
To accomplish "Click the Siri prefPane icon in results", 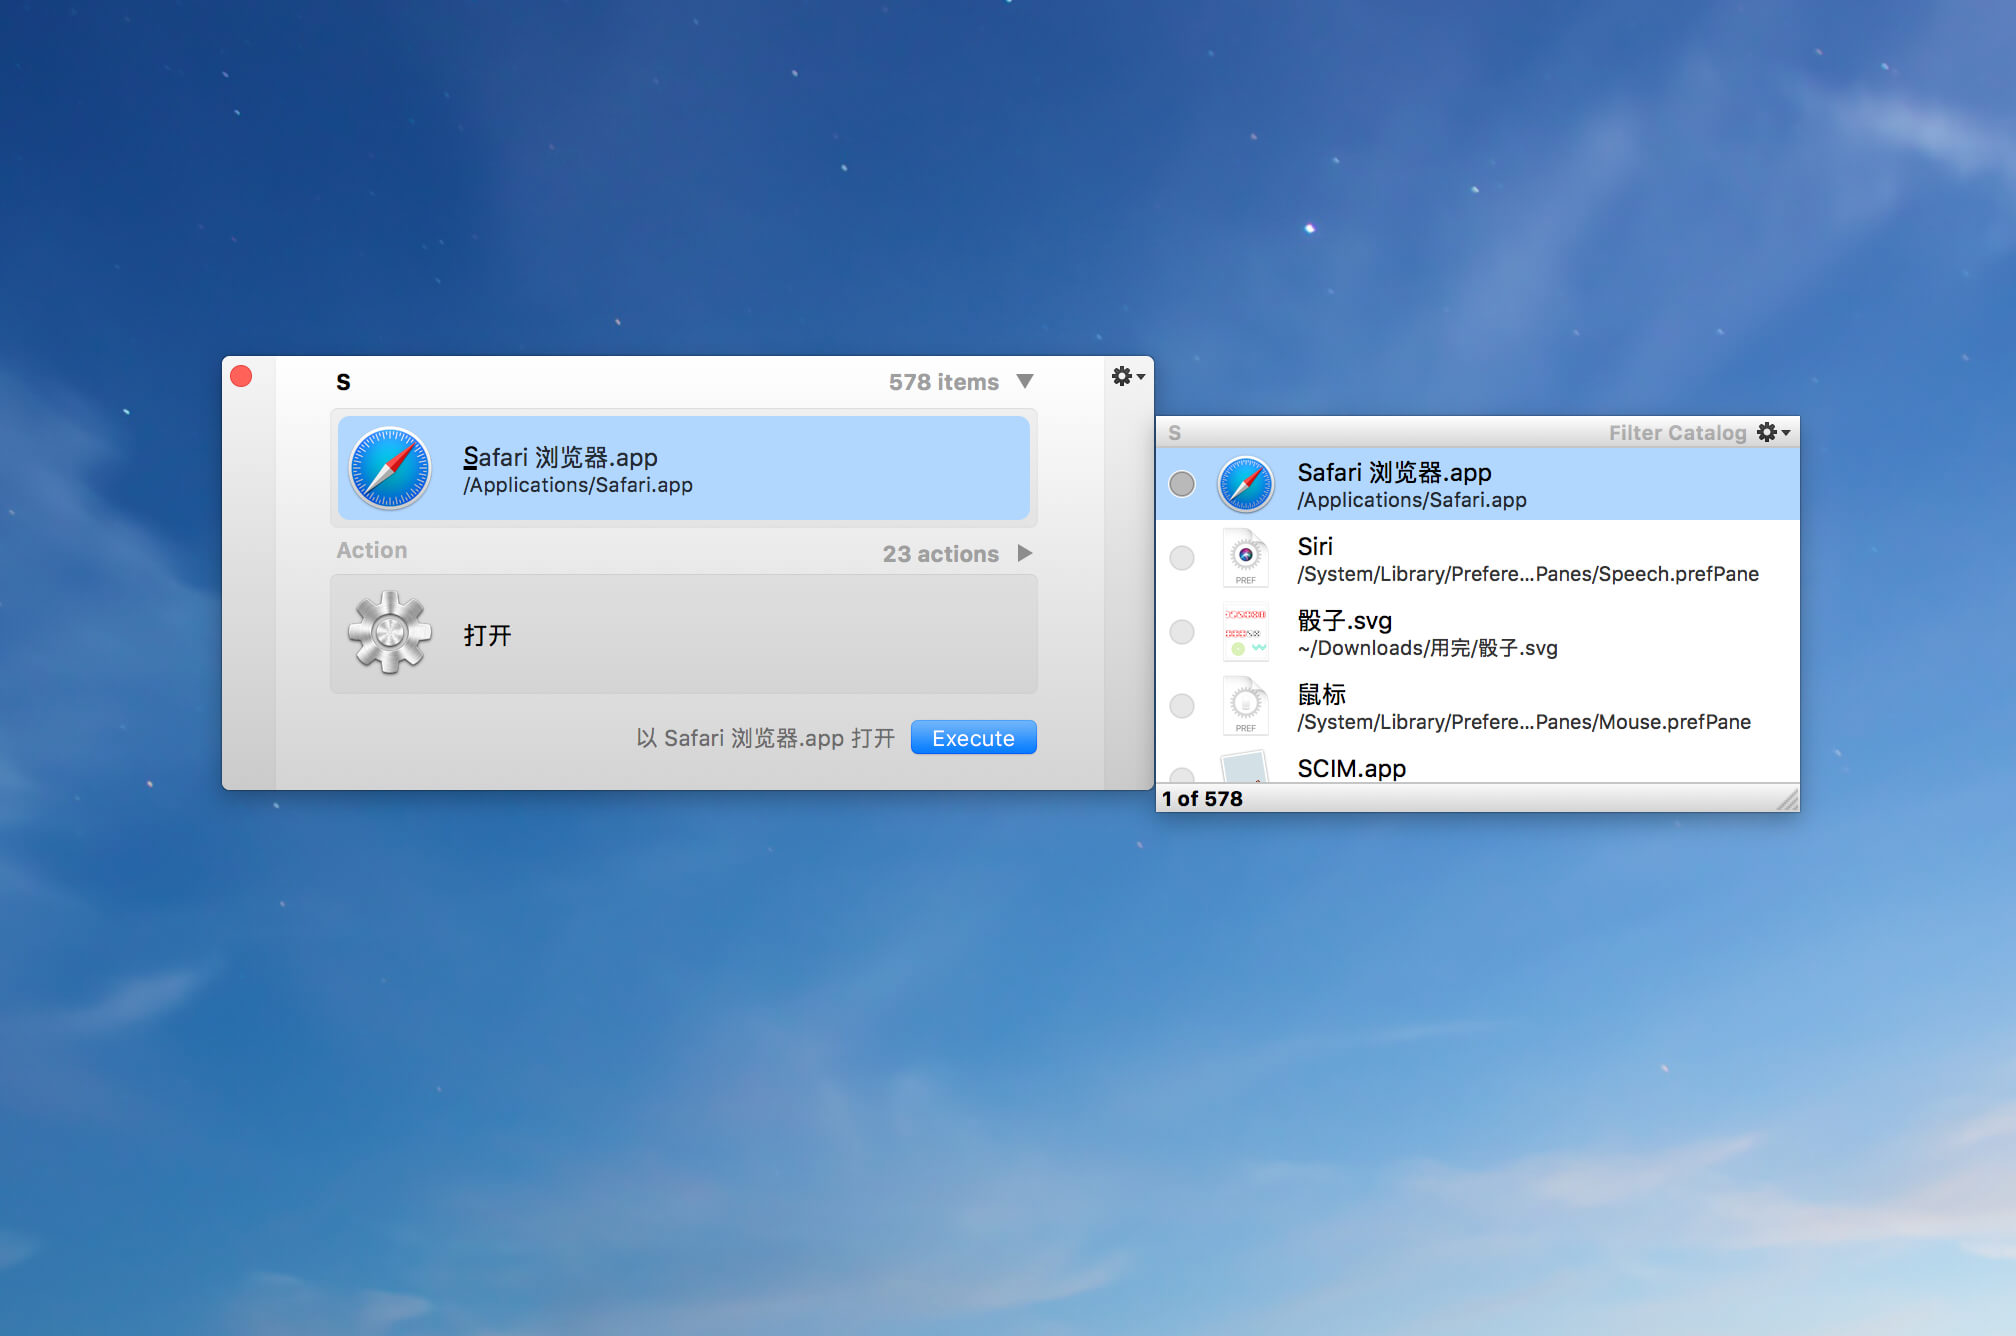I will [x=1245, y=558].
